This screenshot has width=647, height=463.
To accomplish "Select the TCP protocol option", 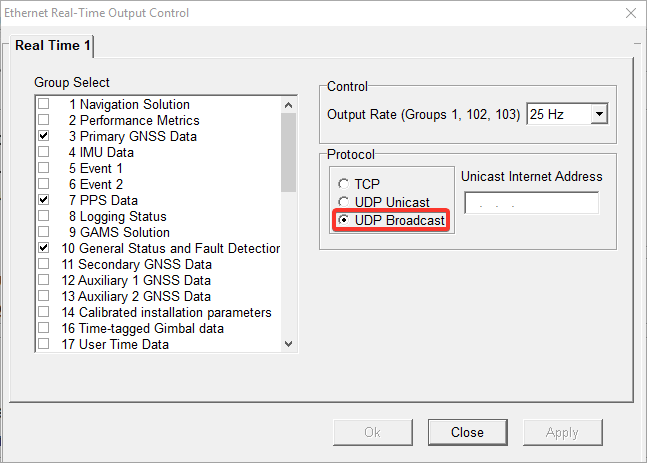I will tap(345, 184).
